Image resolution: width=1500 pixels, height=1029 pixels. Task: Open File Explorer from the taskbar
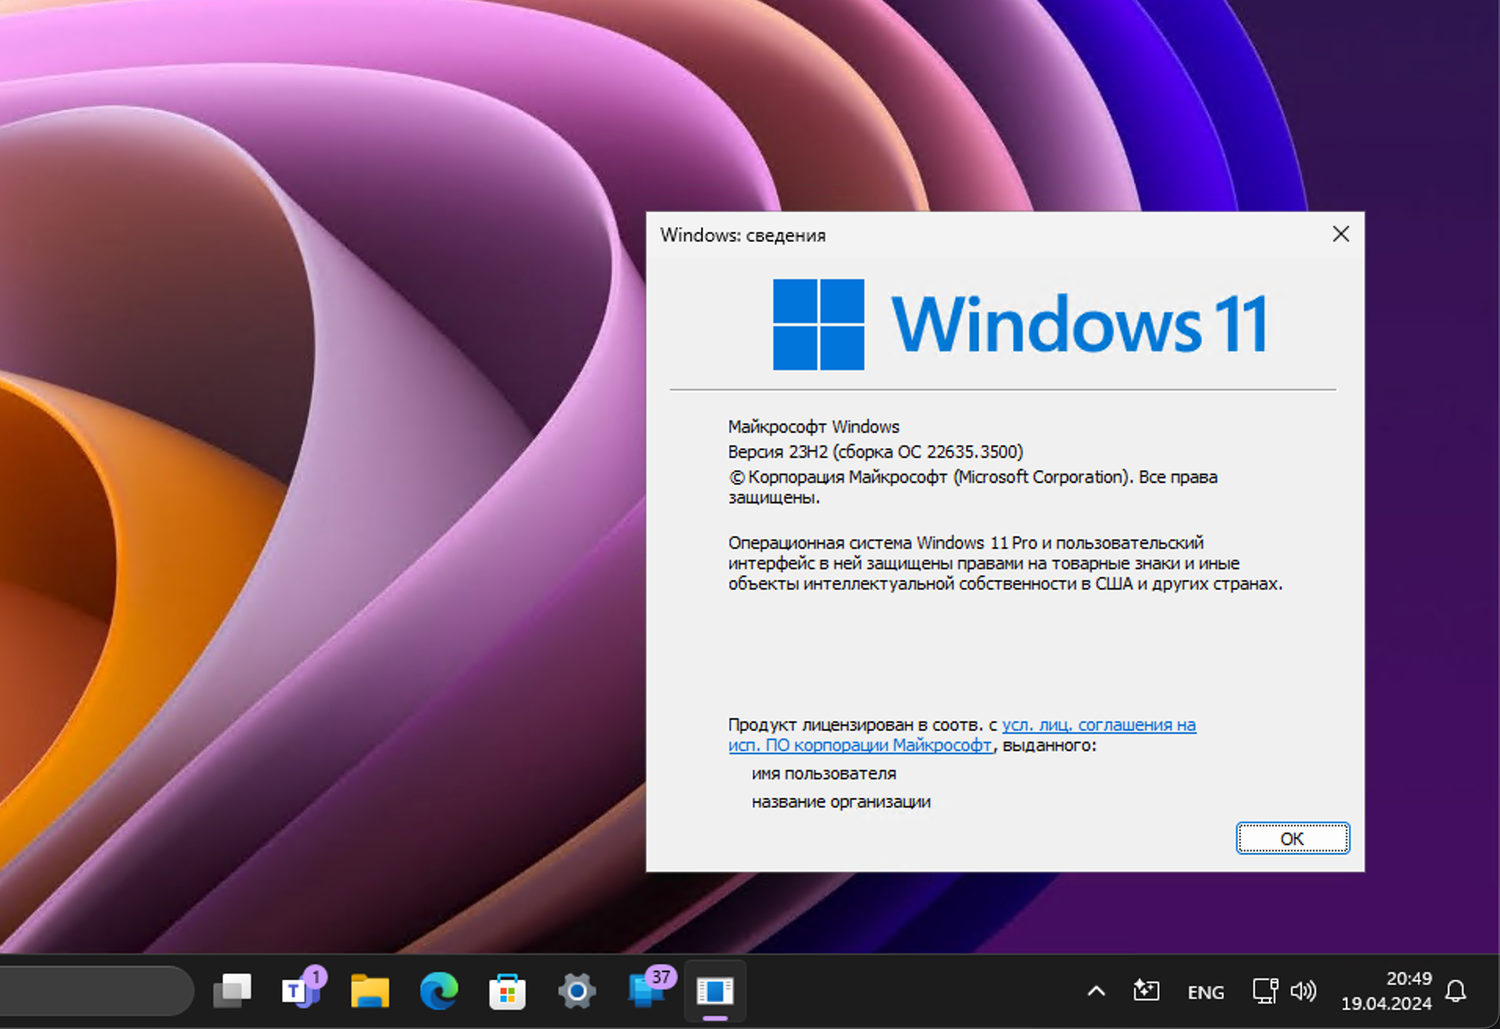click(369, 991)
